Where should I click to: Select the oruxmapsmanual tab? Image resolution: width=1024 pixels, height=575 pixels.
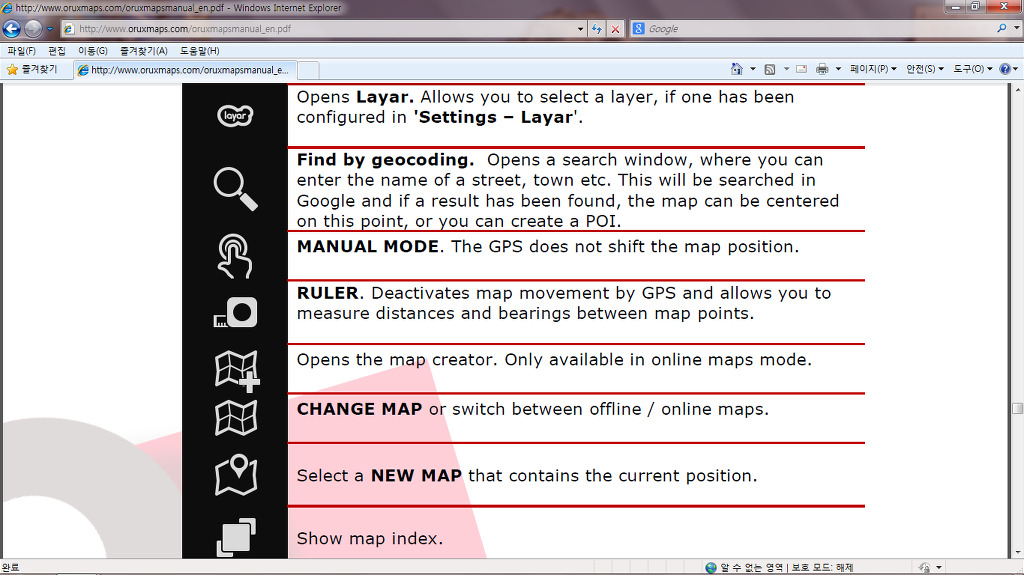(x=185, y=70)
